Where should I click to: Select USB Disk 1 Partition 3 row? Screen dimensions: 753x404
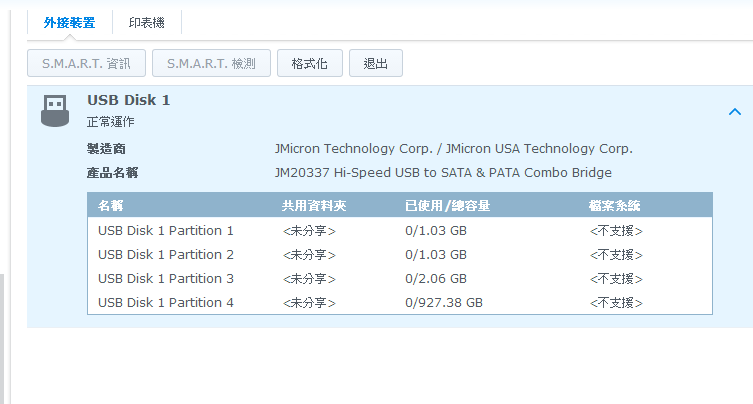click(400, 279)
